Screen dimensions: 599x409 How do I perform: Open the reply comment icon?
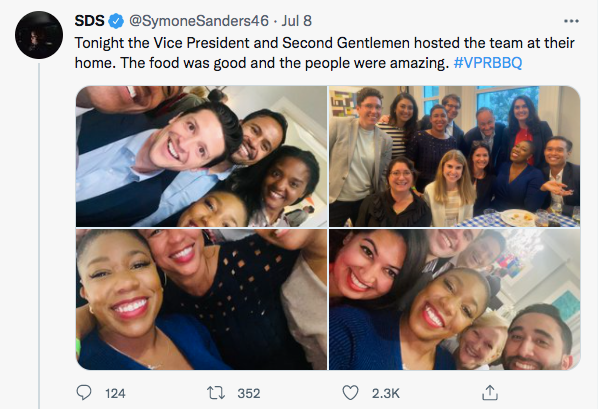point(84,393)
